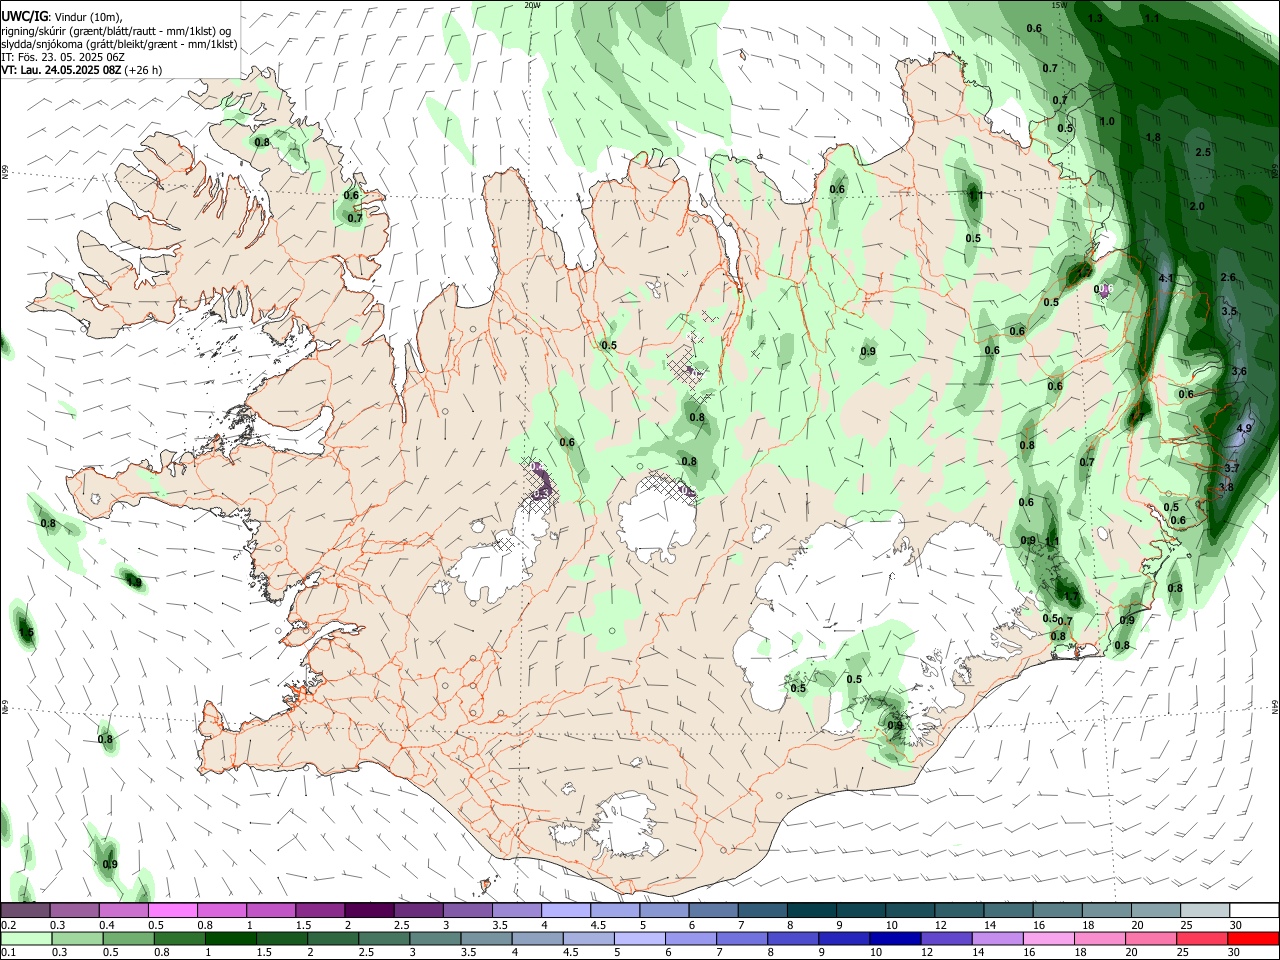
Task: Click the violet 12 swatch in bottom legend row
Action: (947, 938)
